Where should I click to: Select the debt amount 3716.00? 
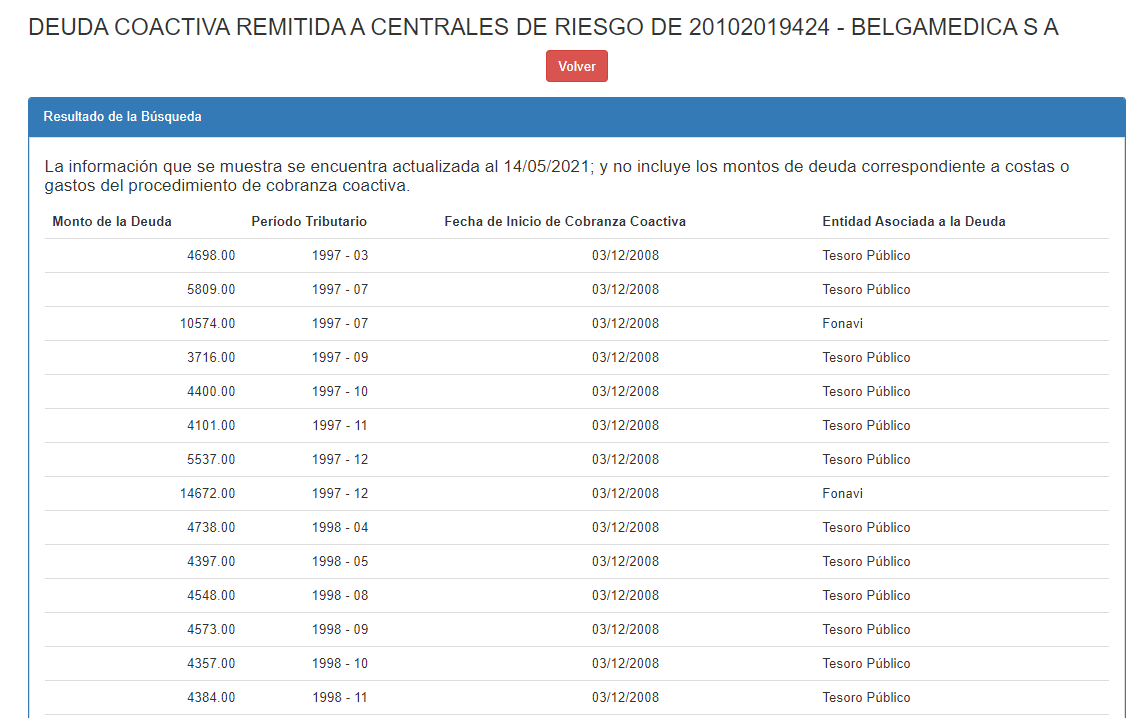211,358
